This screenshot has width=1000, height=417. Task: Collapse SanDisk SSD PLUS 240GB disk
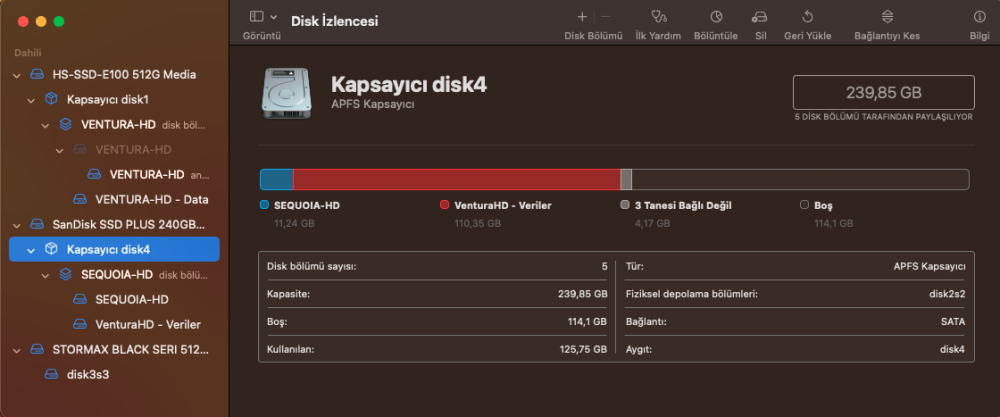click(17, 225)
